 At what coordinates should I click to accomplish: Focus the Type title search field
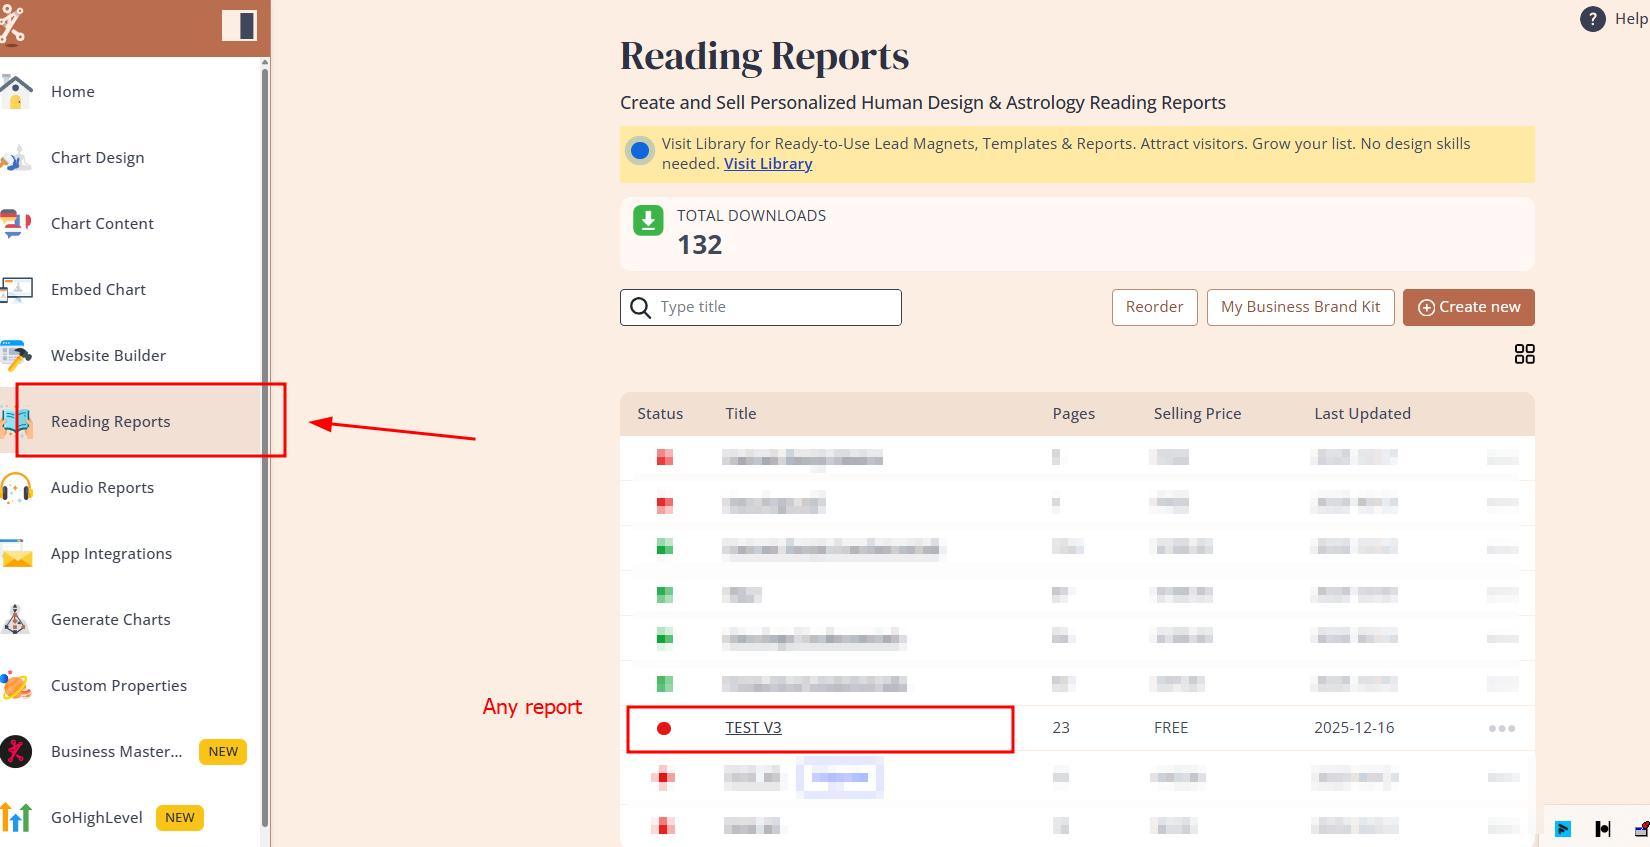point(776,307)
